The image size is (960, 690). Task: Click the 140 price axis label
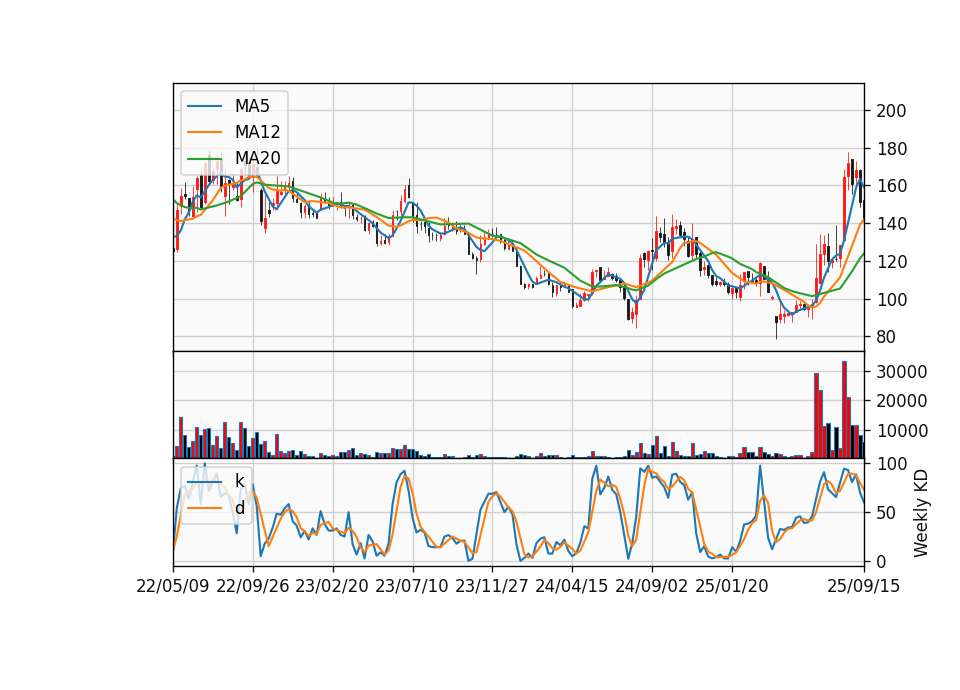(x=891, y=224)
